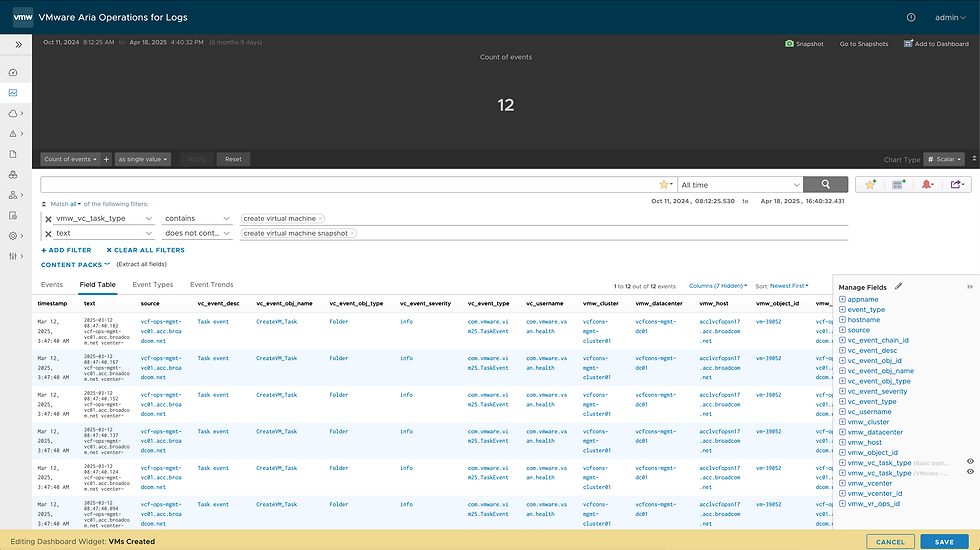This screenshot has height=550, width=980.
Task: Click the Reset button
Action: pyautogui.click(x=233, y=159)
